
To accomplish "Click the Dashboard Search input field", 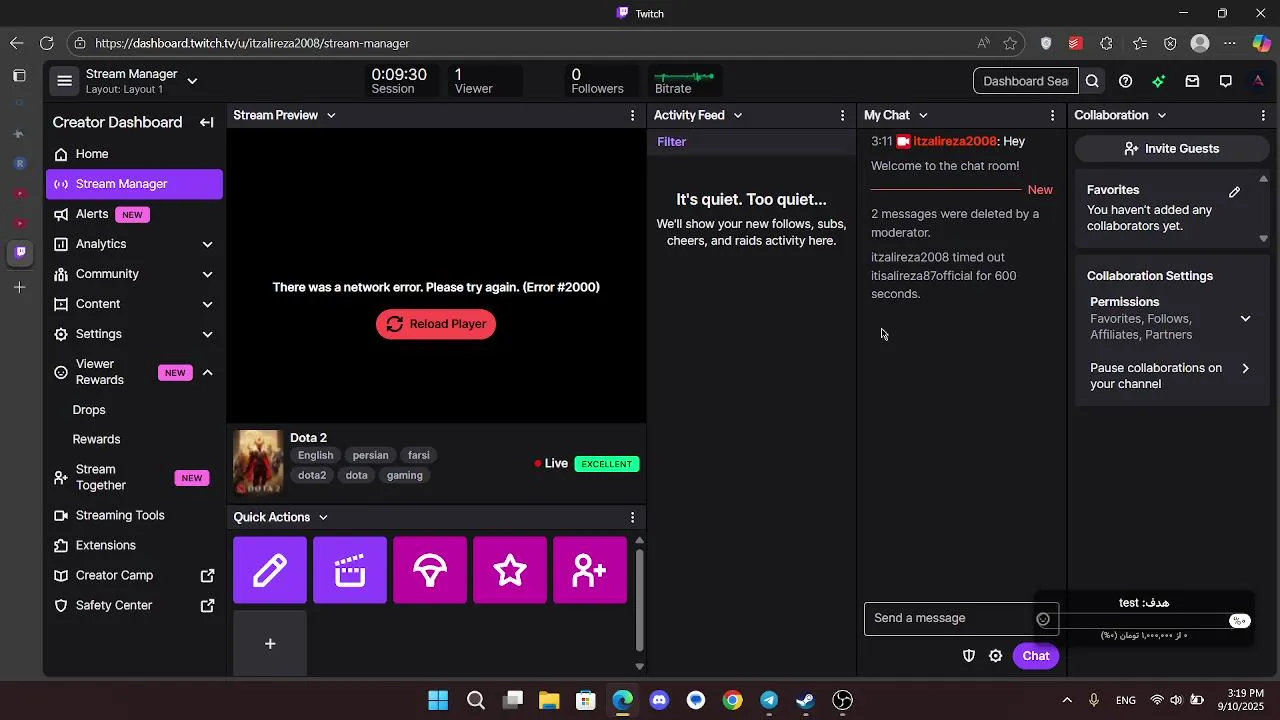I will (x=1026, y=81).
